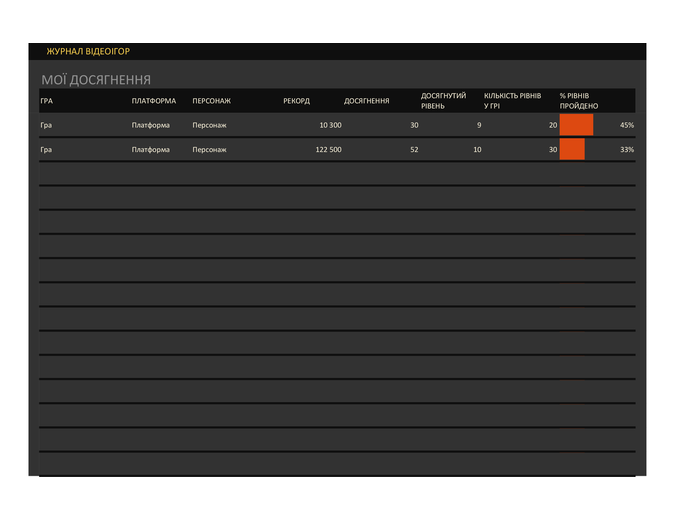This screenshot has width=675, height=520.
Task: Select the % РІВНІВ ПРОЙДЕНО header
Action: click(x=579, y=101)
